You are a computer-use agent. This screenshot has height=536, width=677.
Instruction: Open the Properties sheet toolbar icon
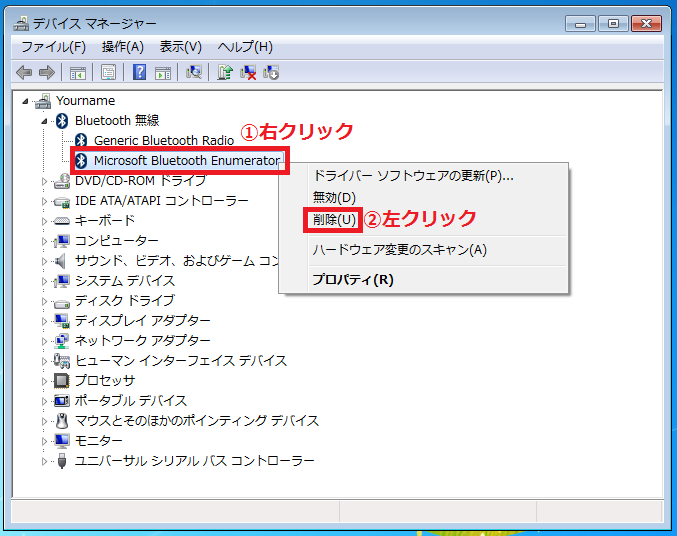(108, 73)
